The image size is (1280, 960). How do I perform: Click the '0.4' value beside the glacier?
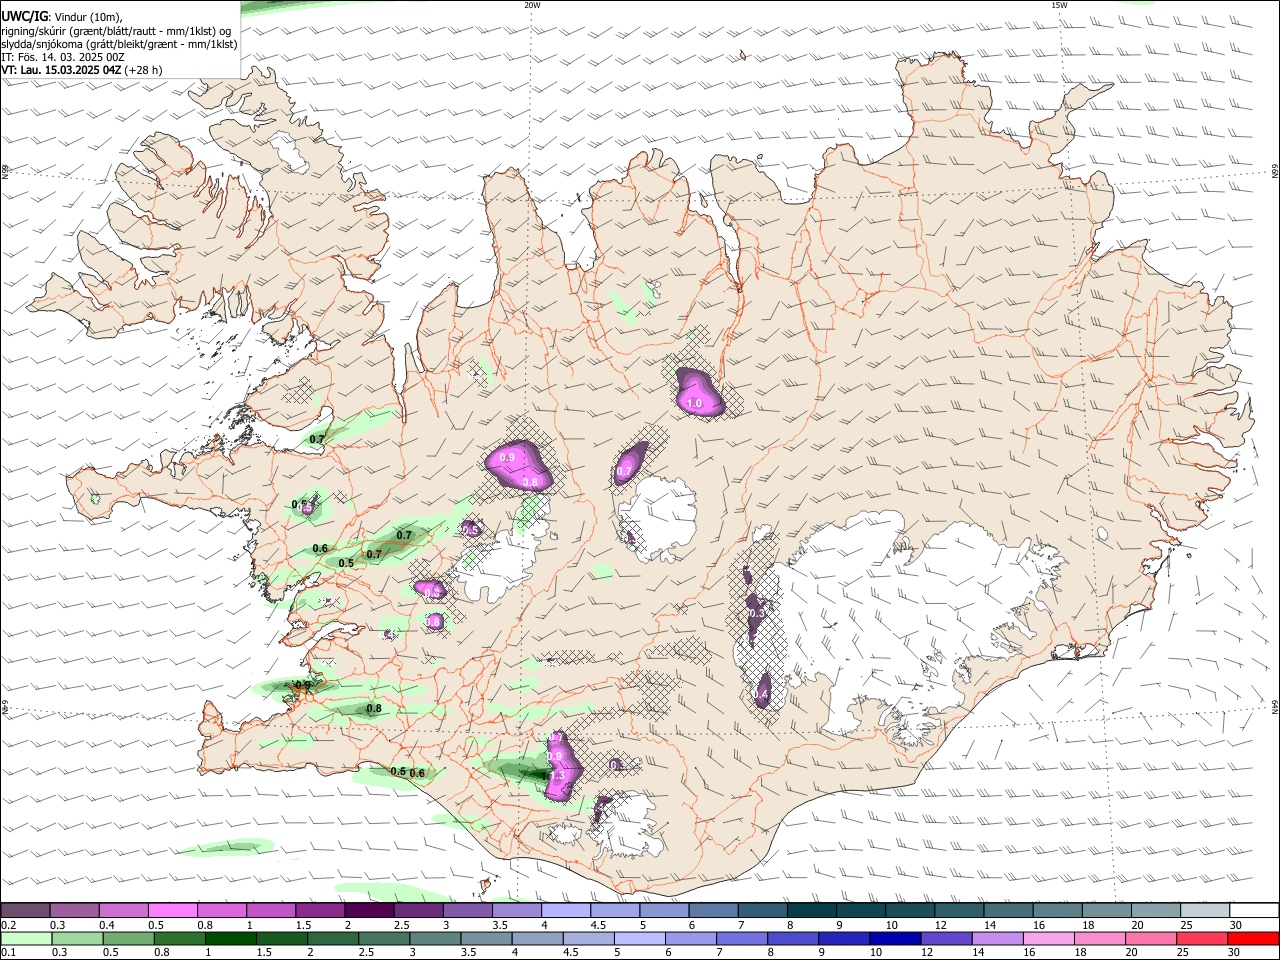pyautogui.click(x=761, y=694)
